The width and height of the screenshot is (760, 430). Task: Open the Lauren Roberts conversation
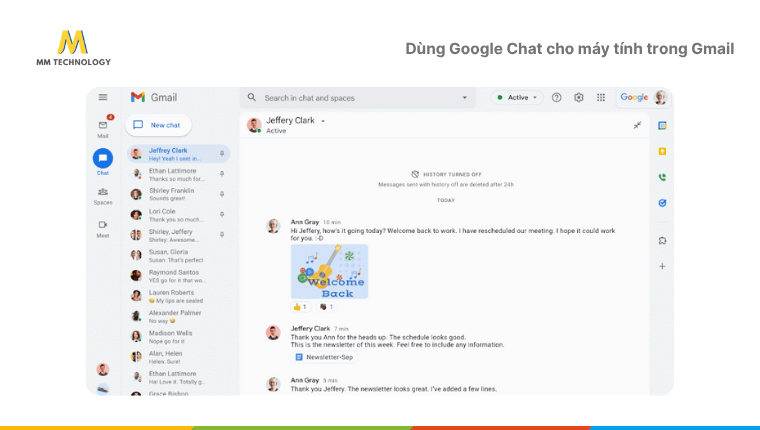(178, 296)
